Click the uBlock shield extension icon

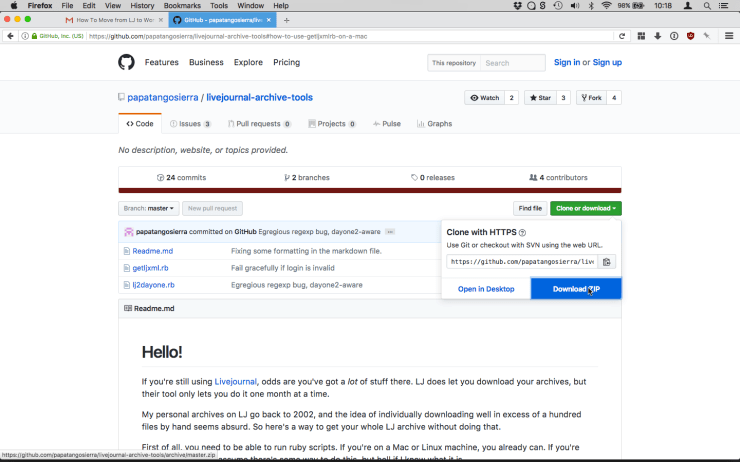click(x=690, y=36)
